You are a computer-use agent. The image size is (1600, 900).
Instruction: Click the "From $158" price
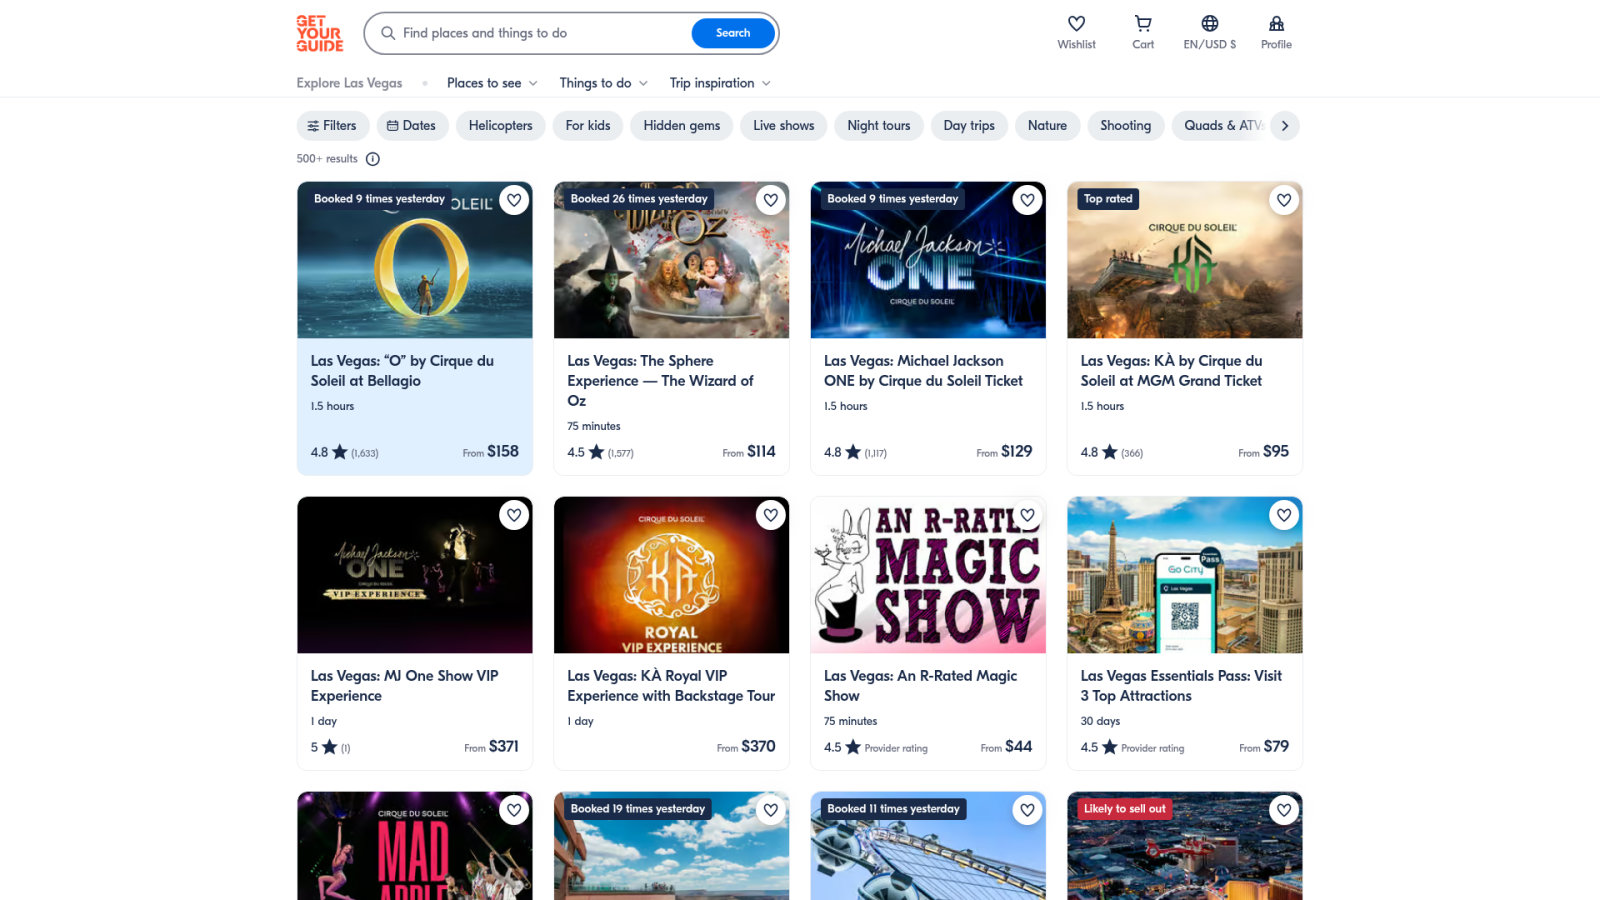click(490, 452)
